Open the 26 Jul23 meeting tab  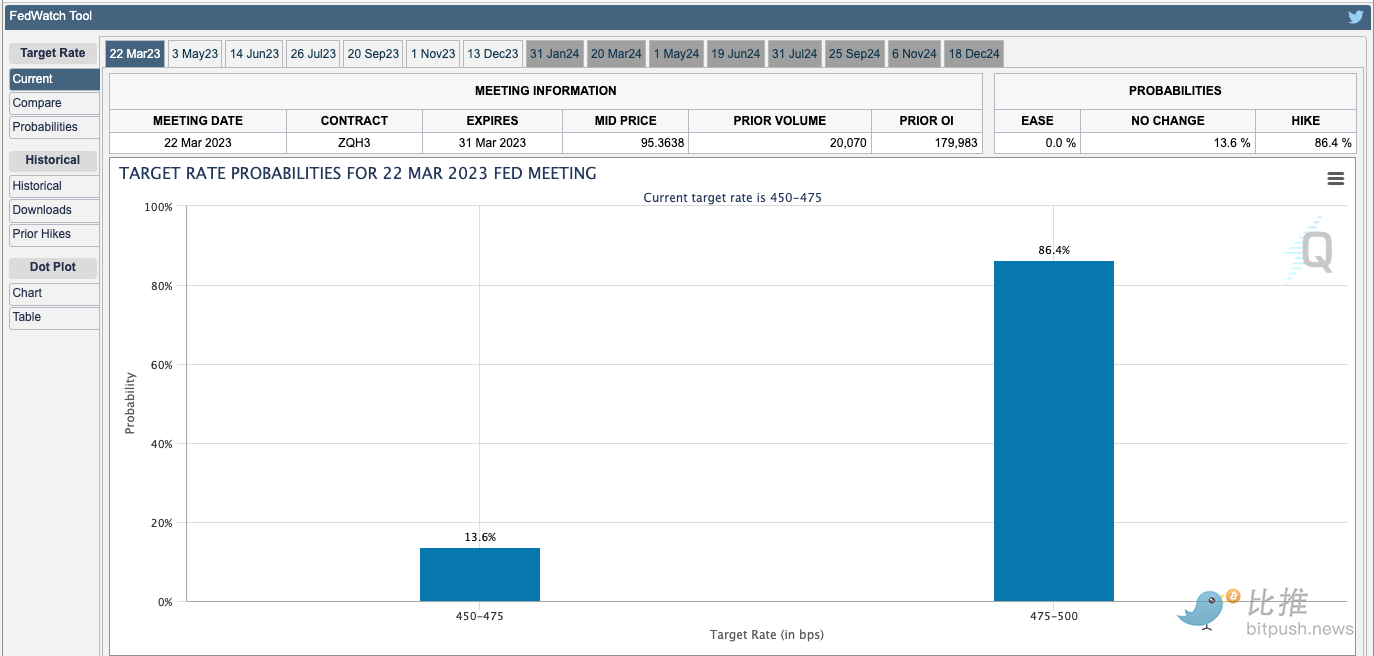(313, 54)
